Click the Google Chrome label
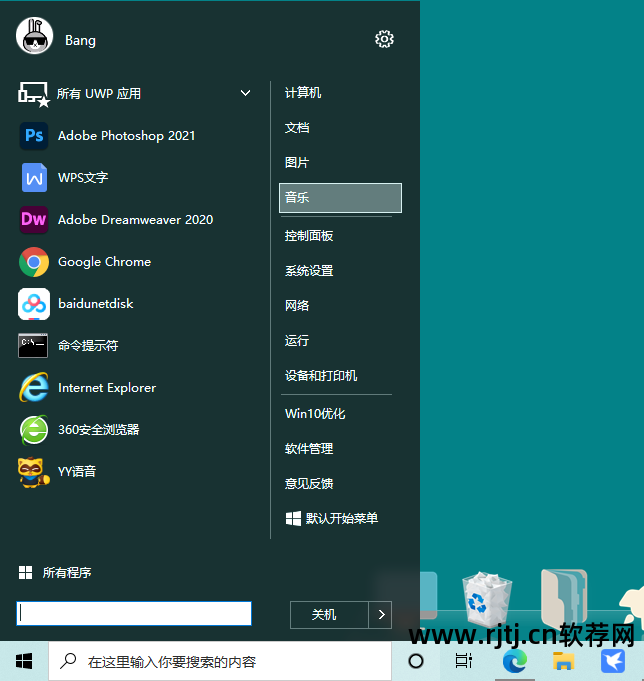The image size is (644, 681). [104, 262]
